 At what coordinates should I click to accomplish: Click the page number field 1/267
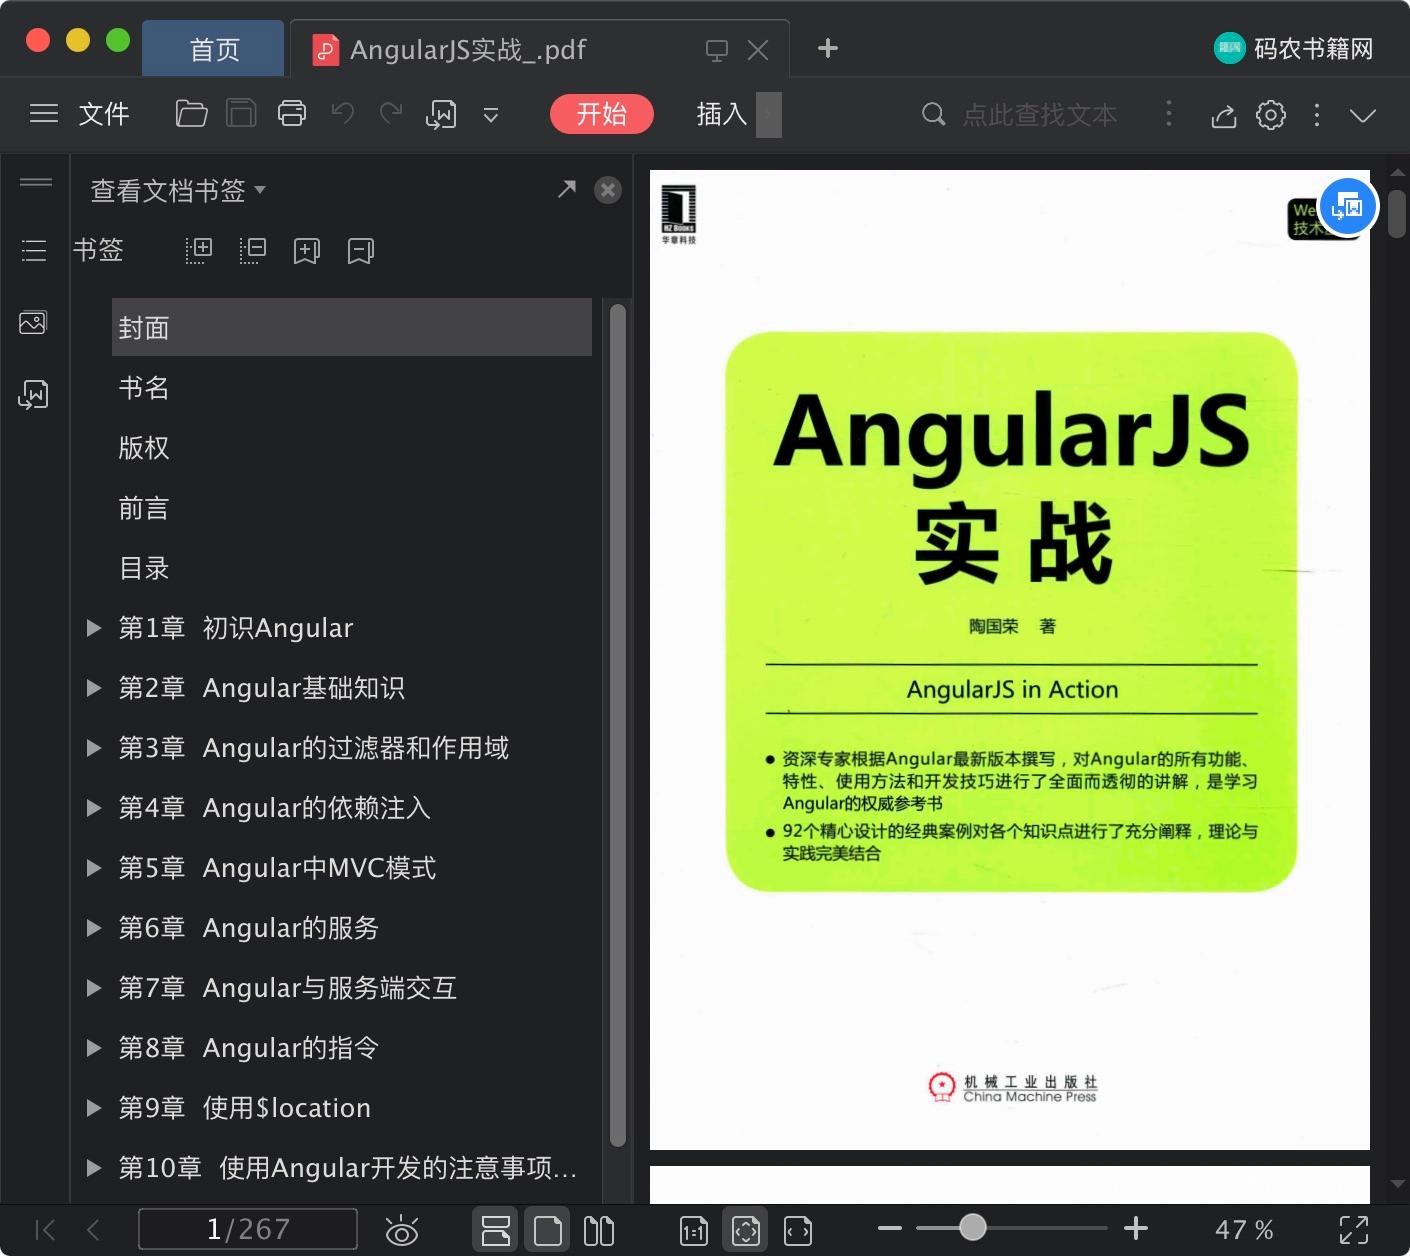[x=248, y=1229]
